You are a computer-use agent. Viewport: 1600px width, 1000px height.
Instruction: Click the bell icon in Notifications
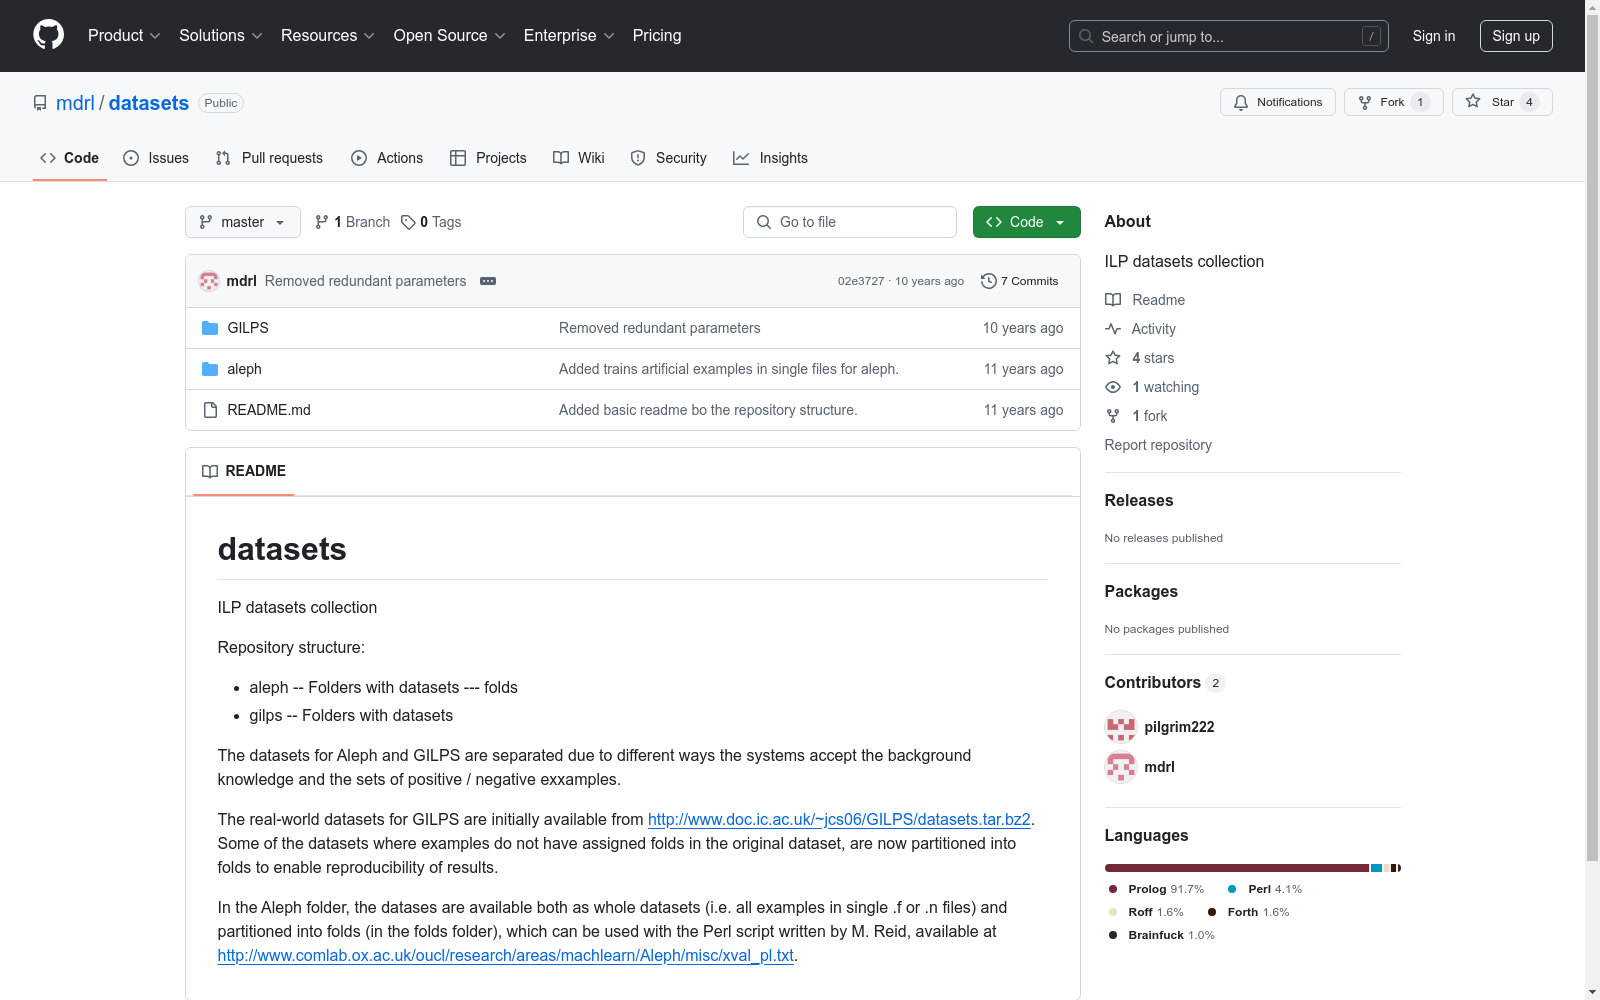[x=1241, y=102]
